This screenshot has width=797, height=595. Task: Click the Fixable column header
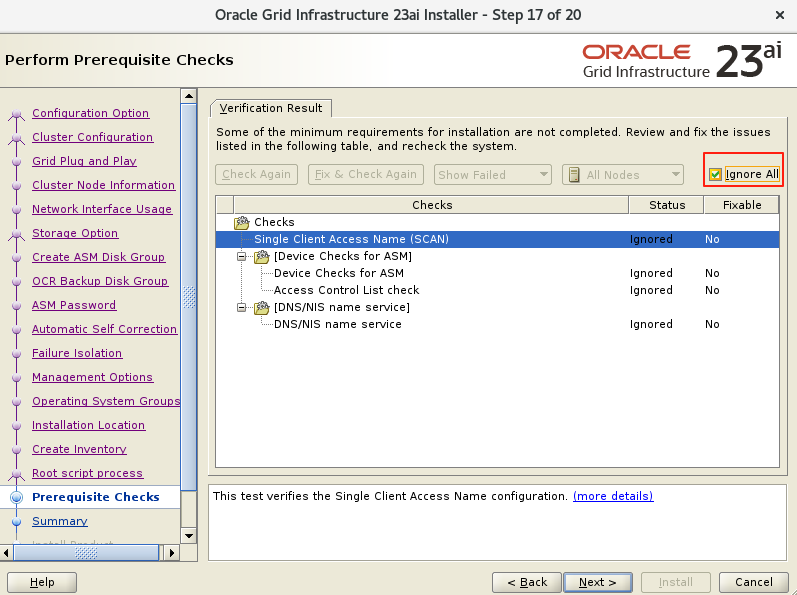[742, 205]
